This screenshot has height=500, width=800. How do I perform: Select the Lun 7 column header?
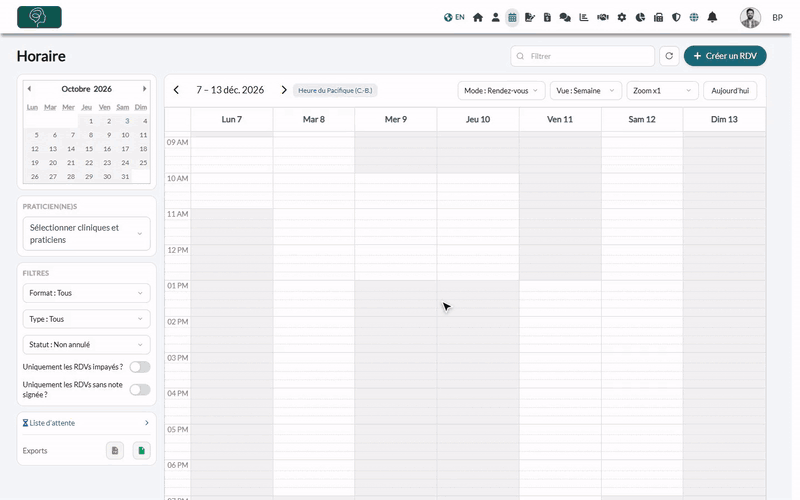click(232, 119)
